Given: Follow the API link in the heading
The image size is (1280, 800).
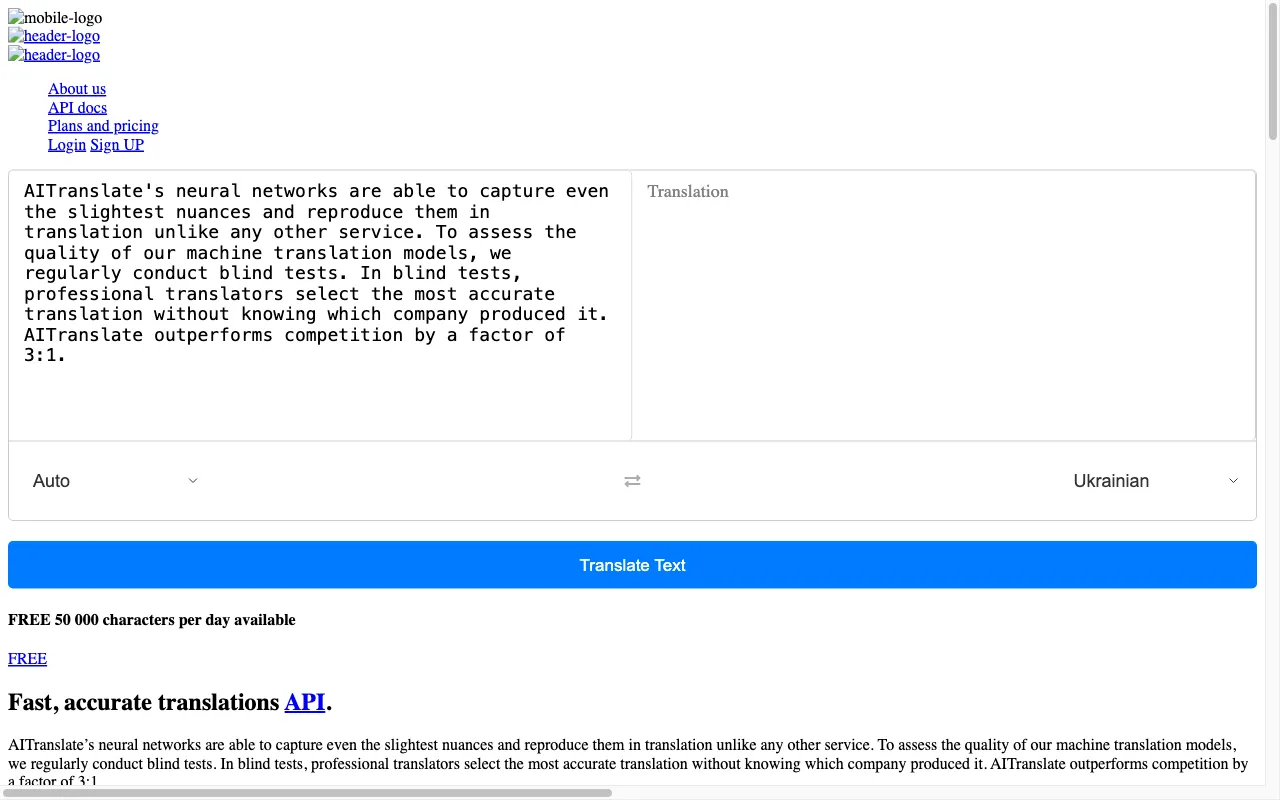Looking at the screenshot, I should point(305,702).
